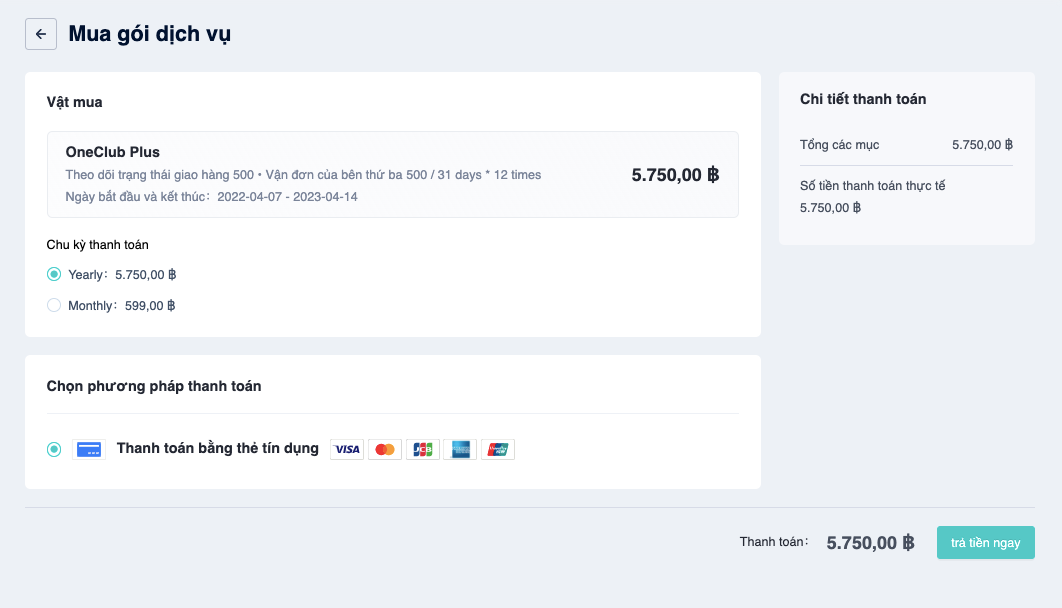
Task: Click the Monthly 599,00 ฿ label
Action: 122,305
